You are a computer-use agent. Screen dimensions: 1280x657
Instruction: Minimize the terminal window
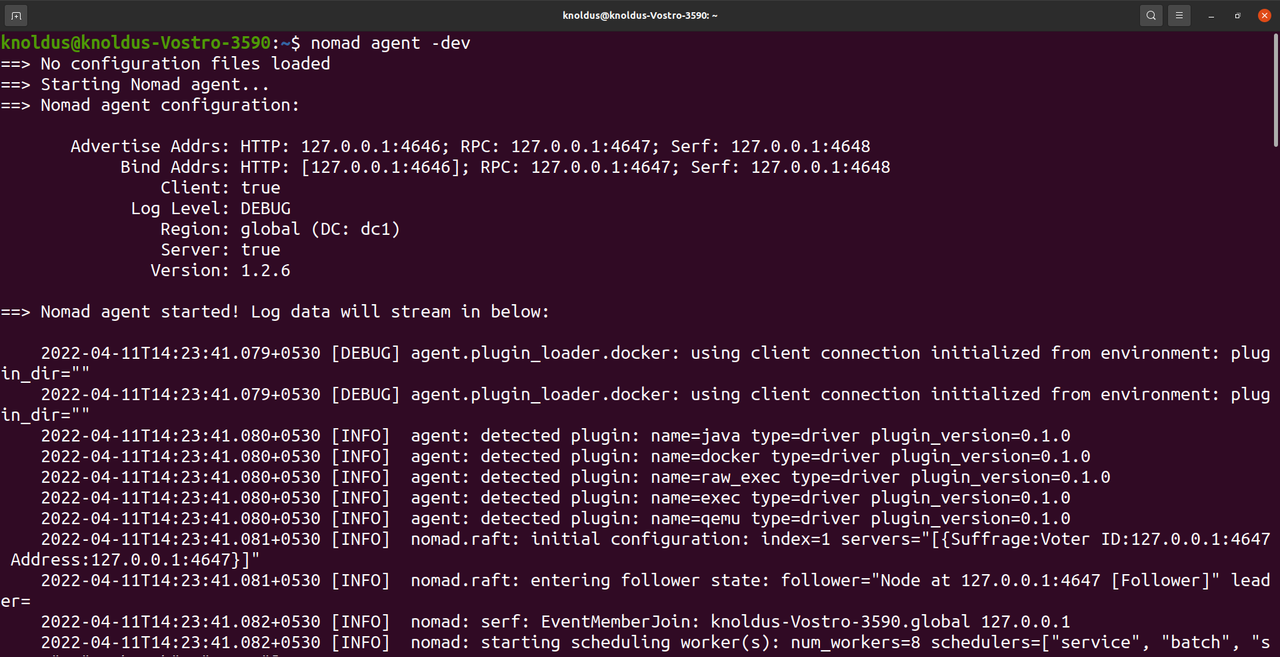point(1212,15)
